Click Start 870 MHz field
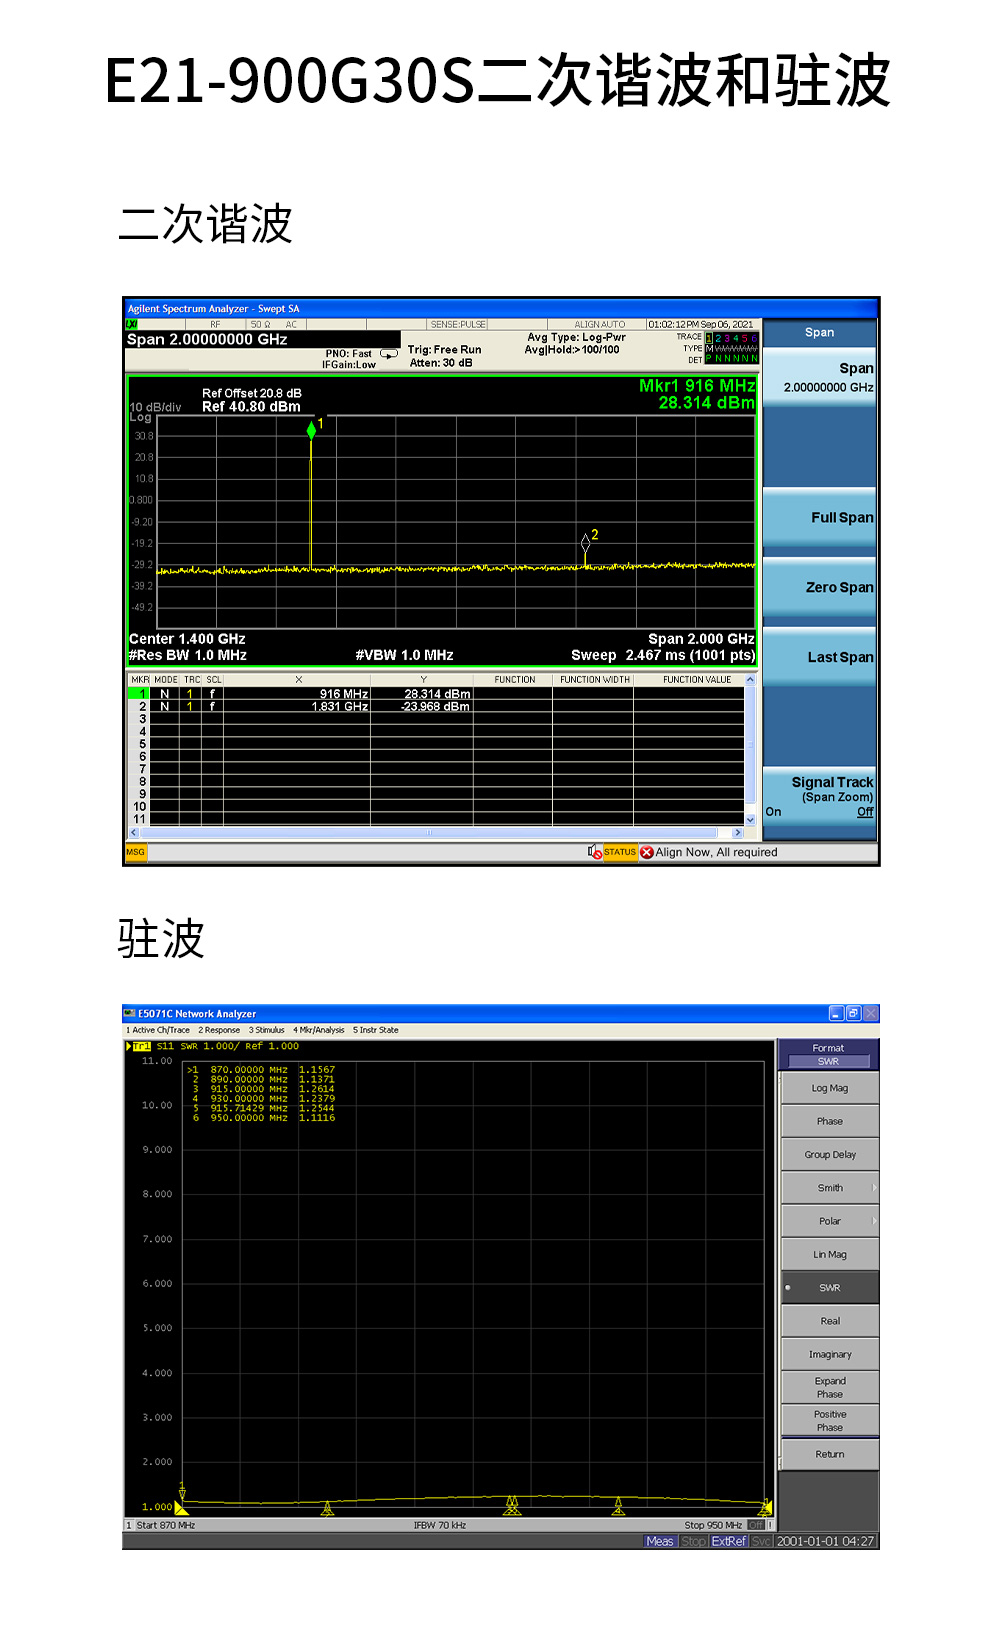This screenshot has width=1000, height=1626. point(166,1525)
